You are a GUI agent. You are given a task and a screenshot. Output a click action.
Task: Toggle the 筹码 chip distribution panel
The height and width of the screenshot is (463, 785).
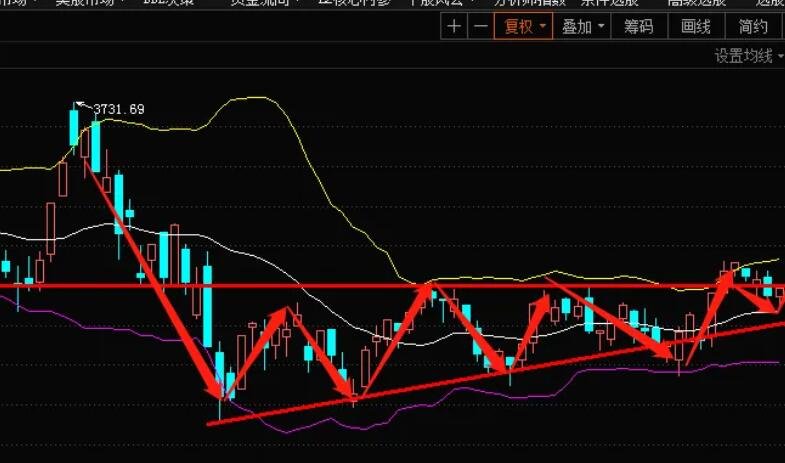point(639,26)
